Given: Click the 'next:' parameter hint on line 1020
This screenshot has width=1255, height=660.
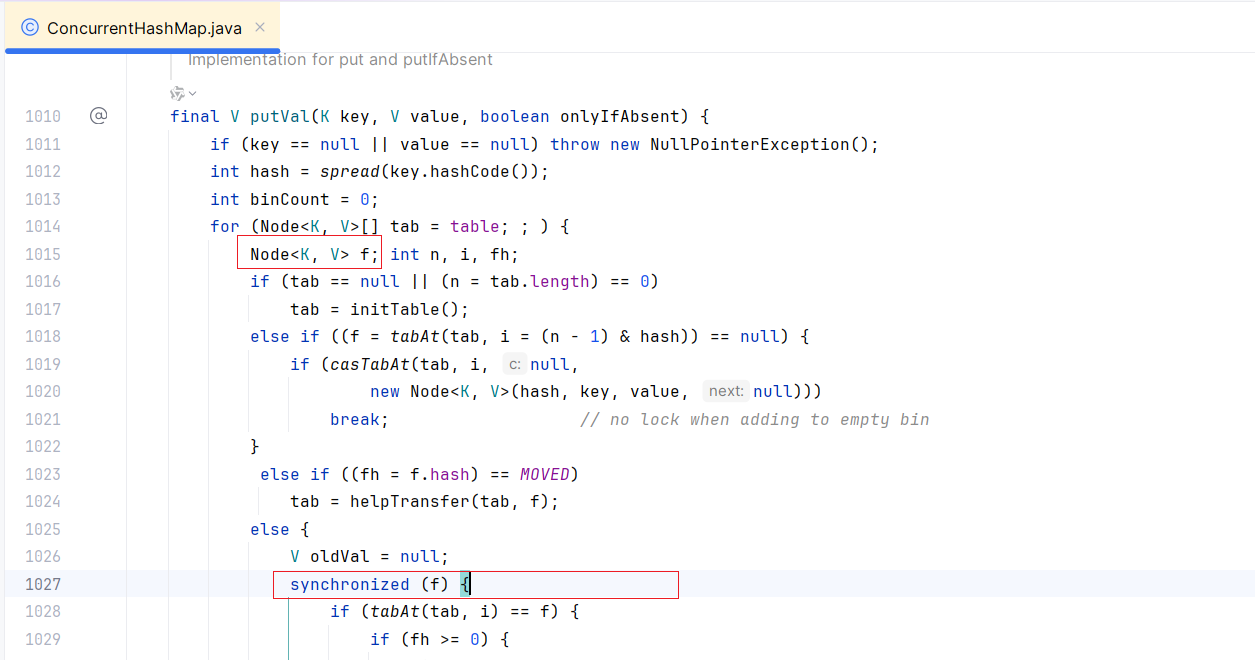Looking at the screenshot, I should pos(726,392).
